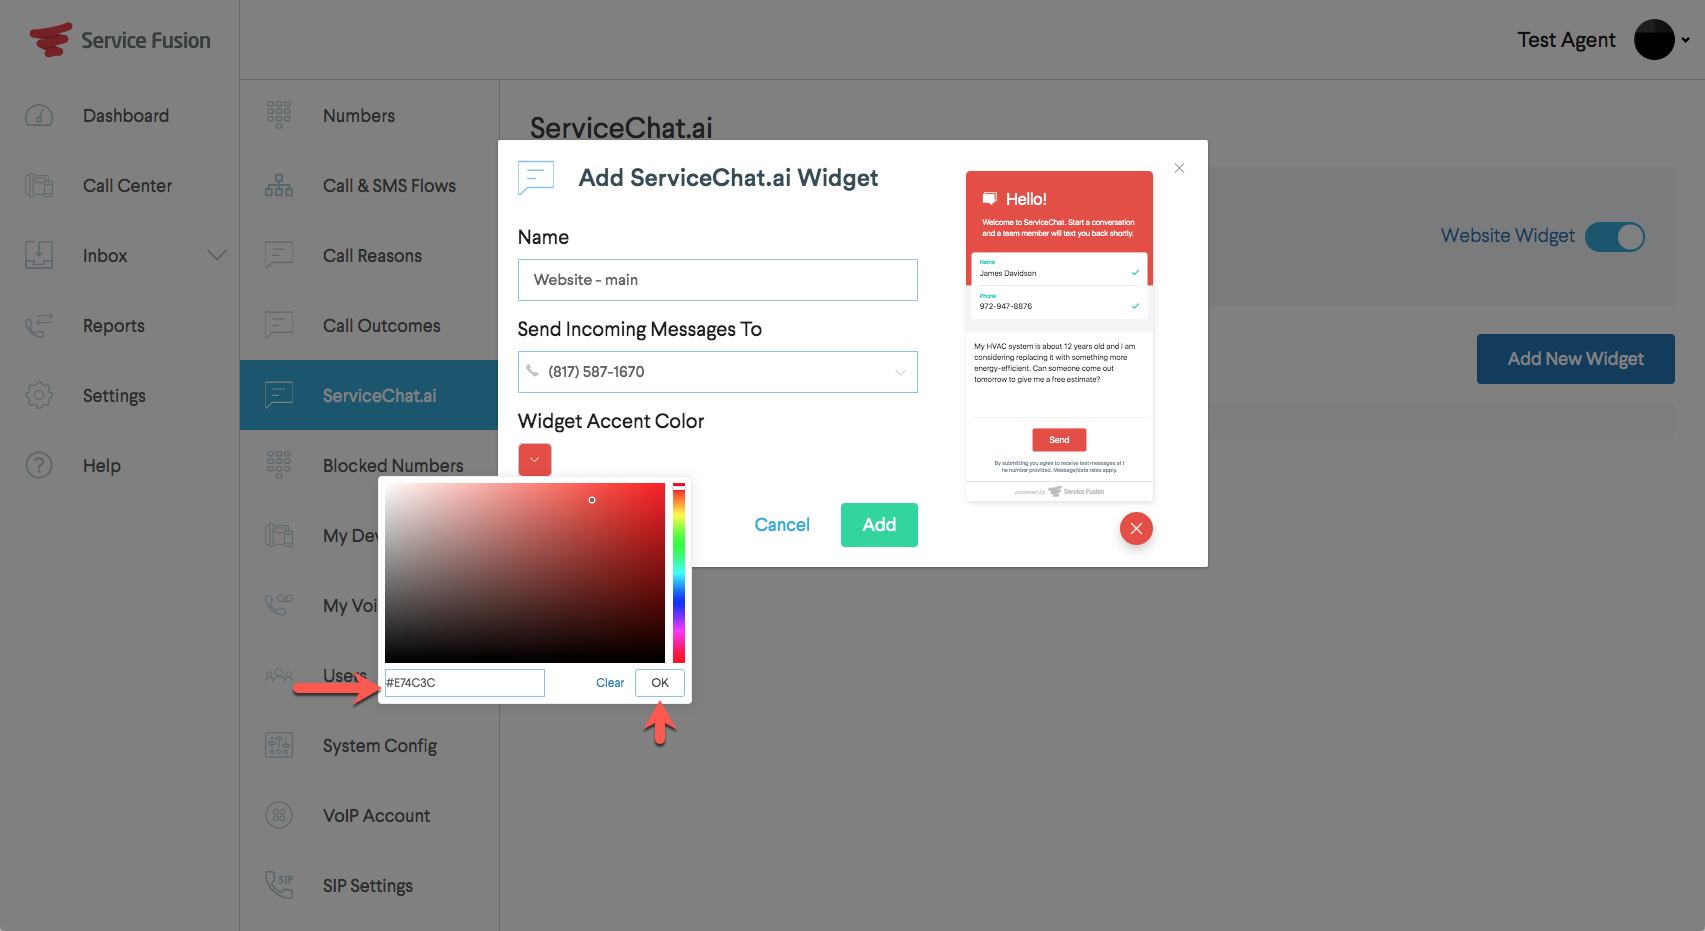Image resolution: width=1705 pixels, height=931 pixels.
Task: Click the Call & SMS Flows icon
Action: pyautogui.click(x=279, y=186)
